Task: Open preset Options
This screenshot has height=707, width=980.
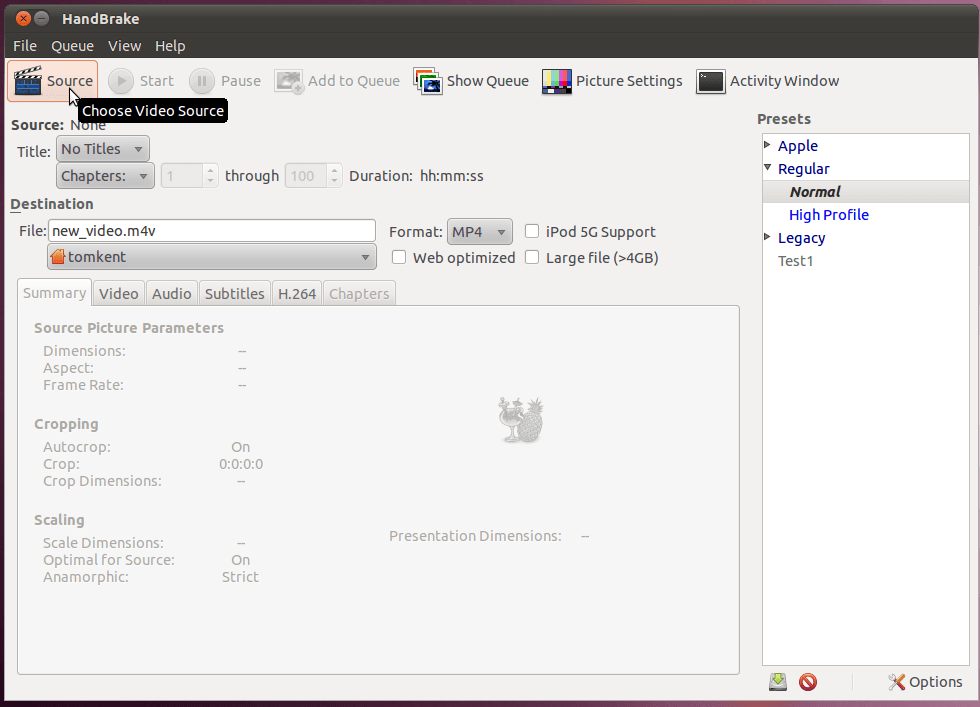Action: click(924, 681)
